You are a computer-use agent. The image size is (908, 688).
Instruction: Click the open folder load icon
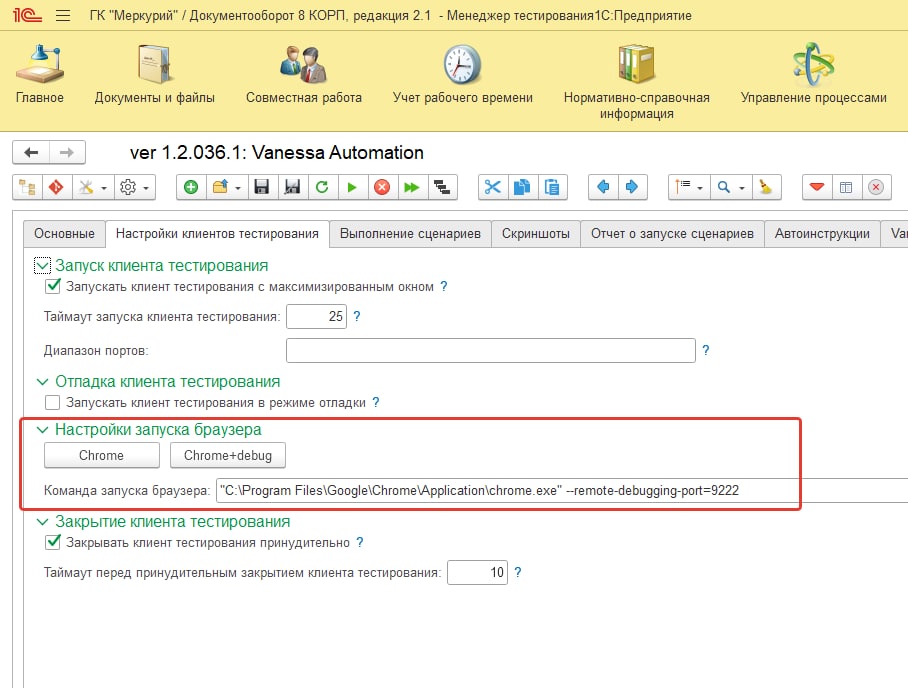(x=220, y=187)
